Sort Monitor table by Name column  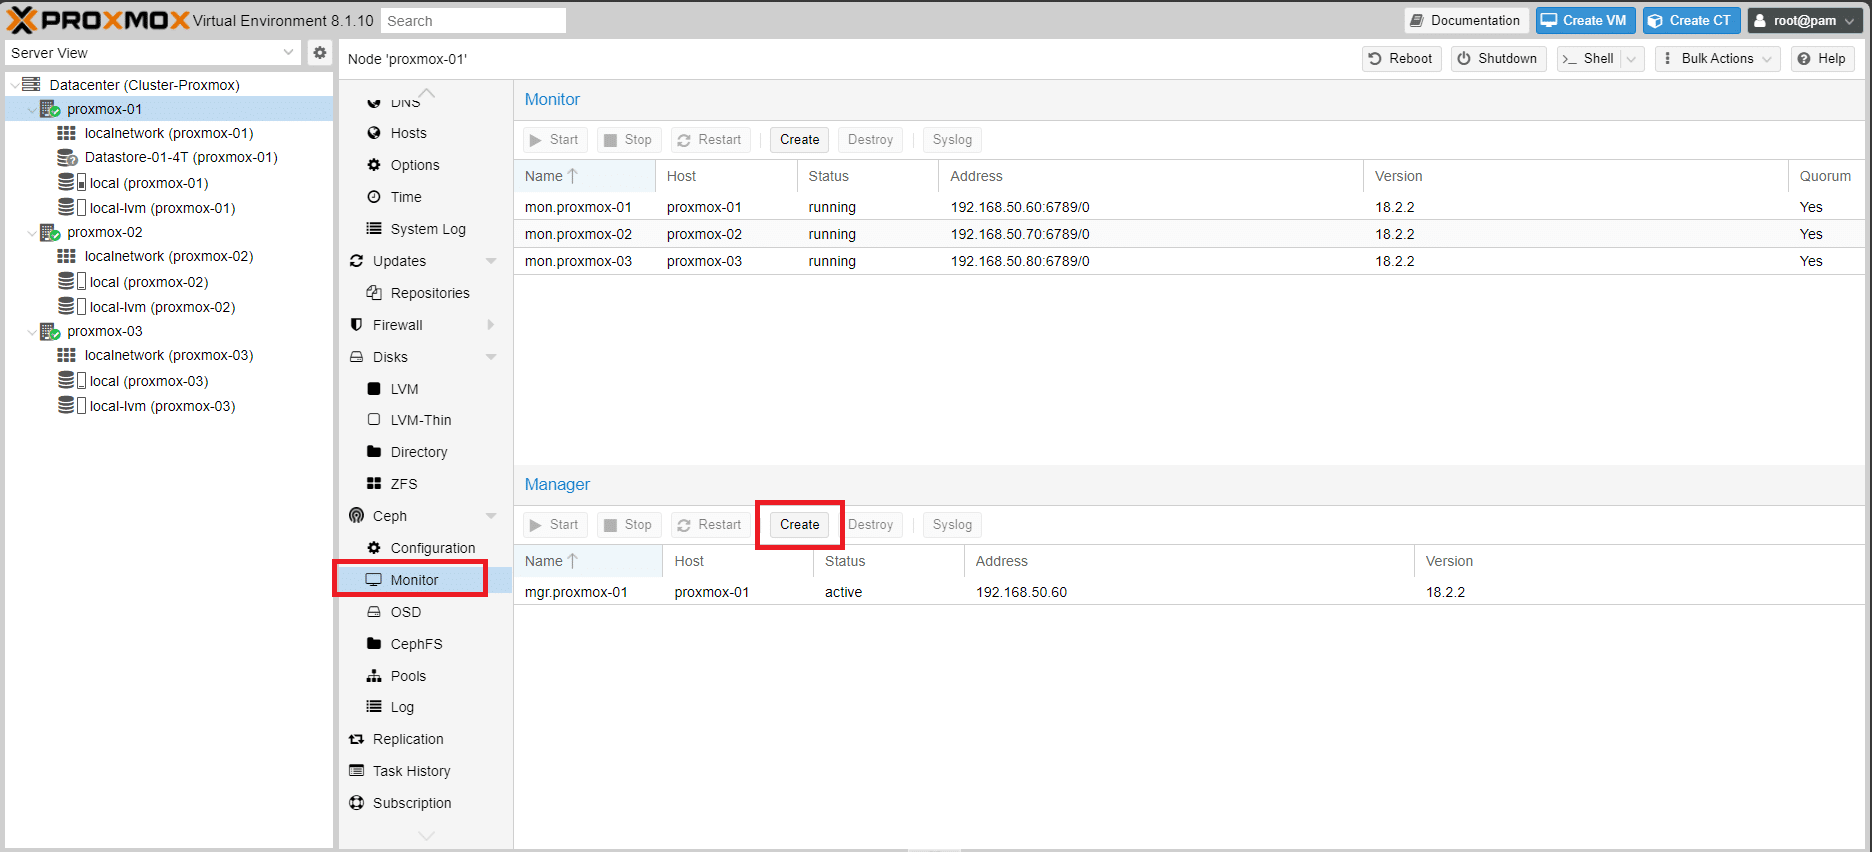coord(585,176)
